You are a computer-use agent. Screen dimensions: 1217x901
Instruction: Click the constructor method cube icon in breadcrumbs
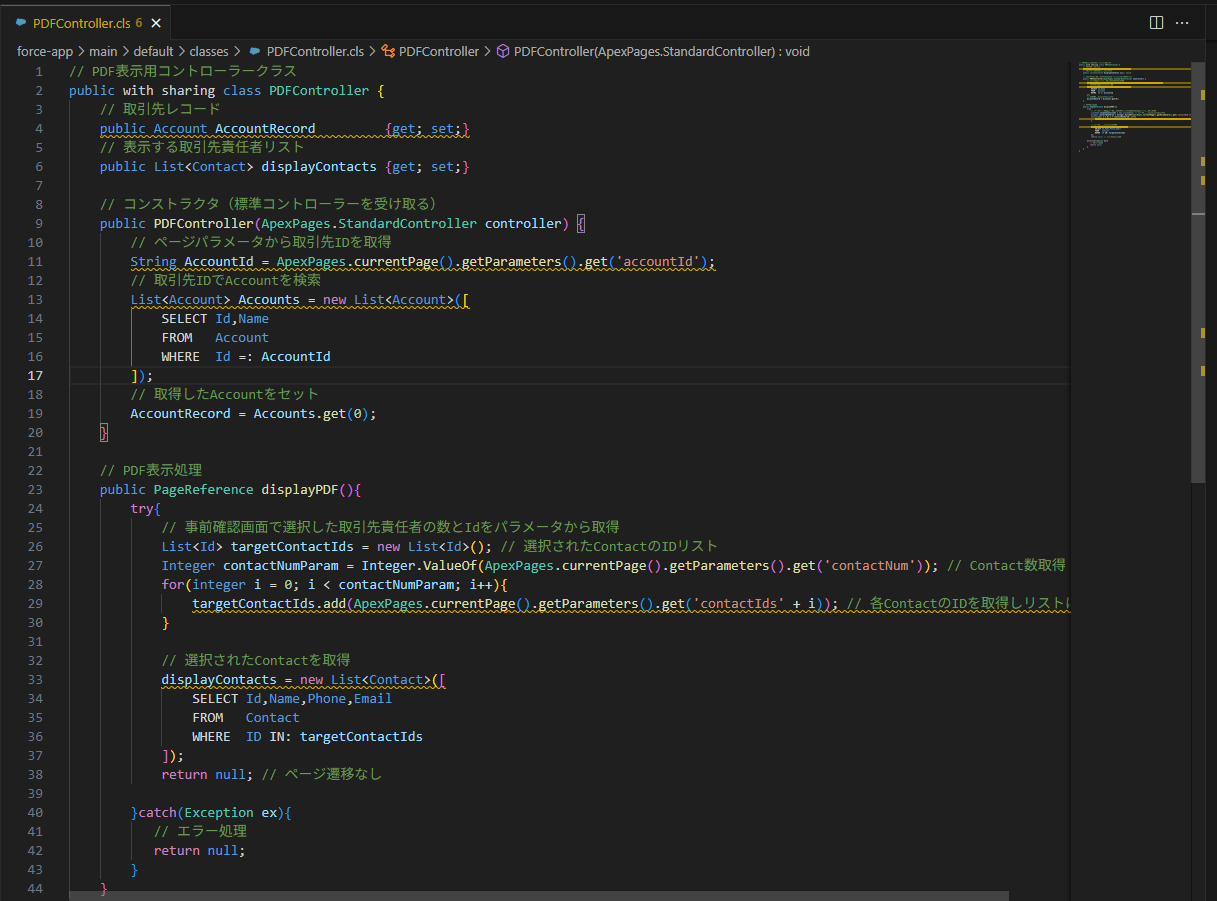click(503, 51)
